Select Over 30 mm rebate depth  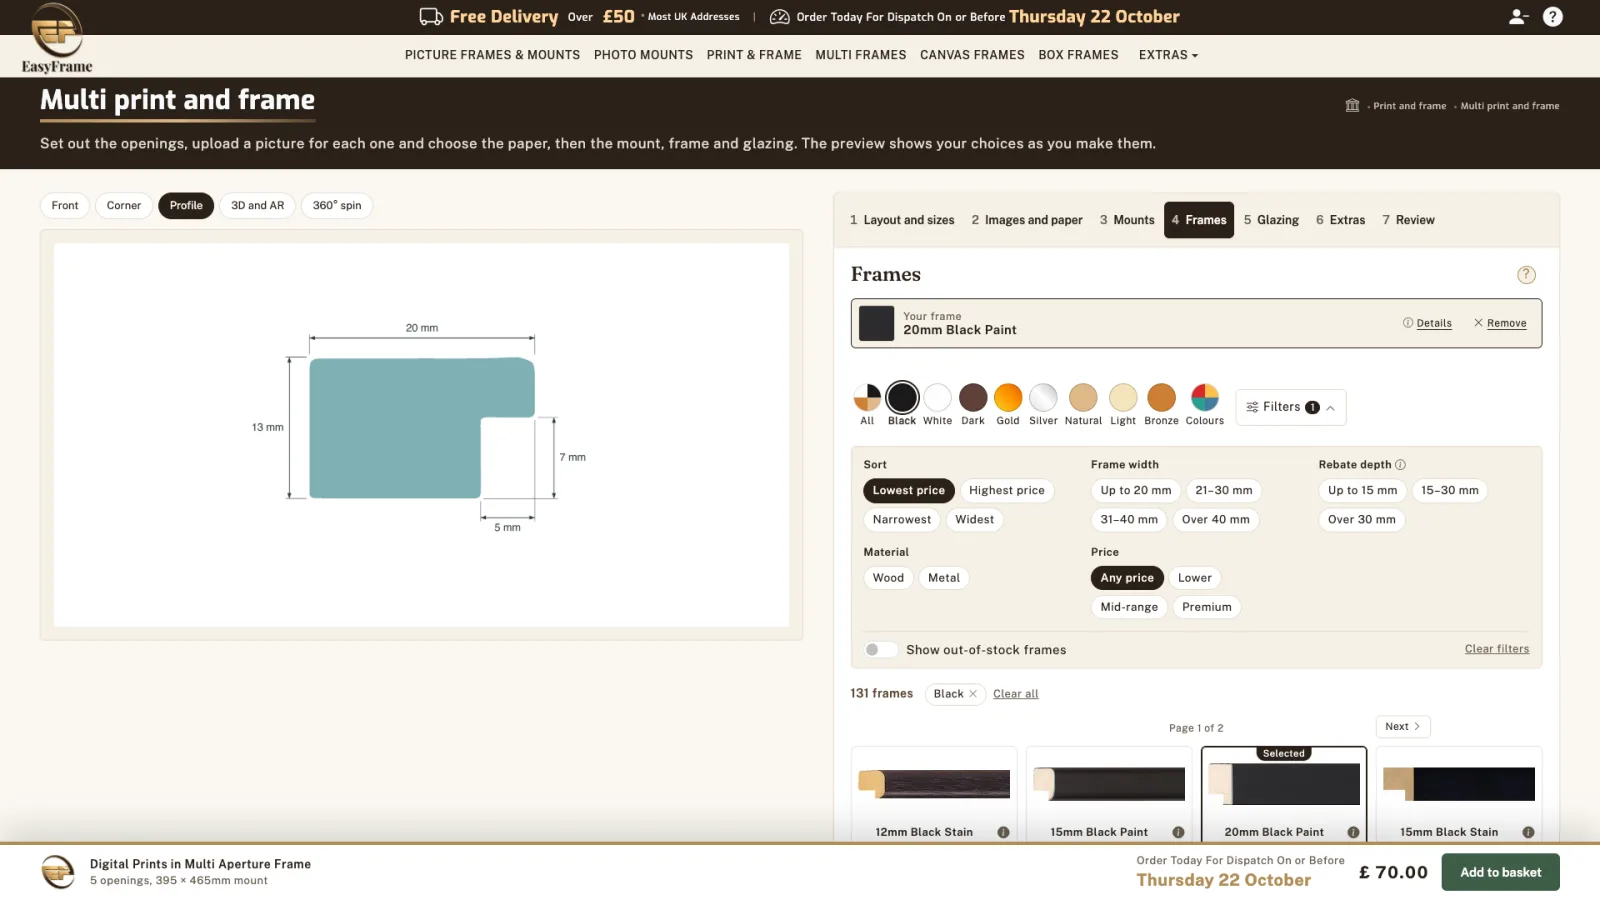point(1361,520)
